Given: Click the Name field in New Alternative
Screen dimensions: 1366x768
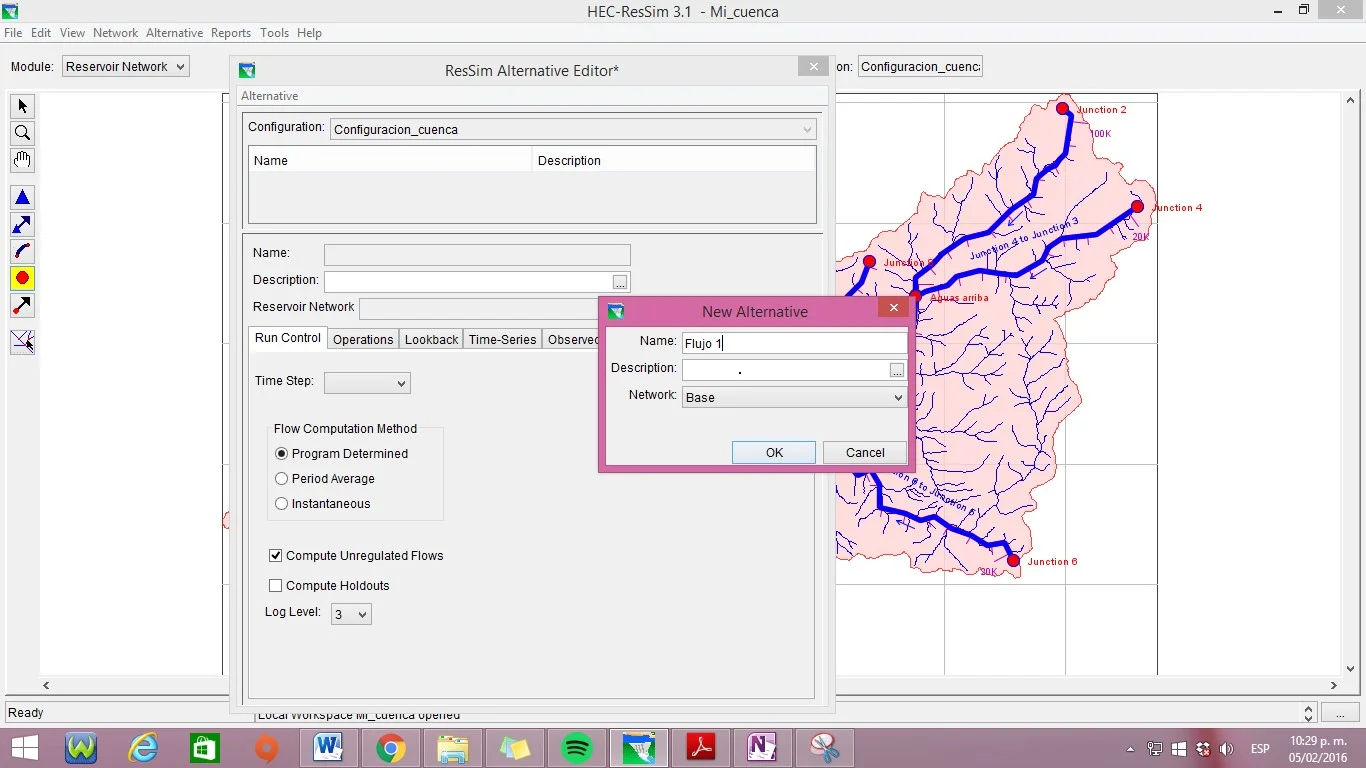Looking at the screenshot, I should coord(794,343).
